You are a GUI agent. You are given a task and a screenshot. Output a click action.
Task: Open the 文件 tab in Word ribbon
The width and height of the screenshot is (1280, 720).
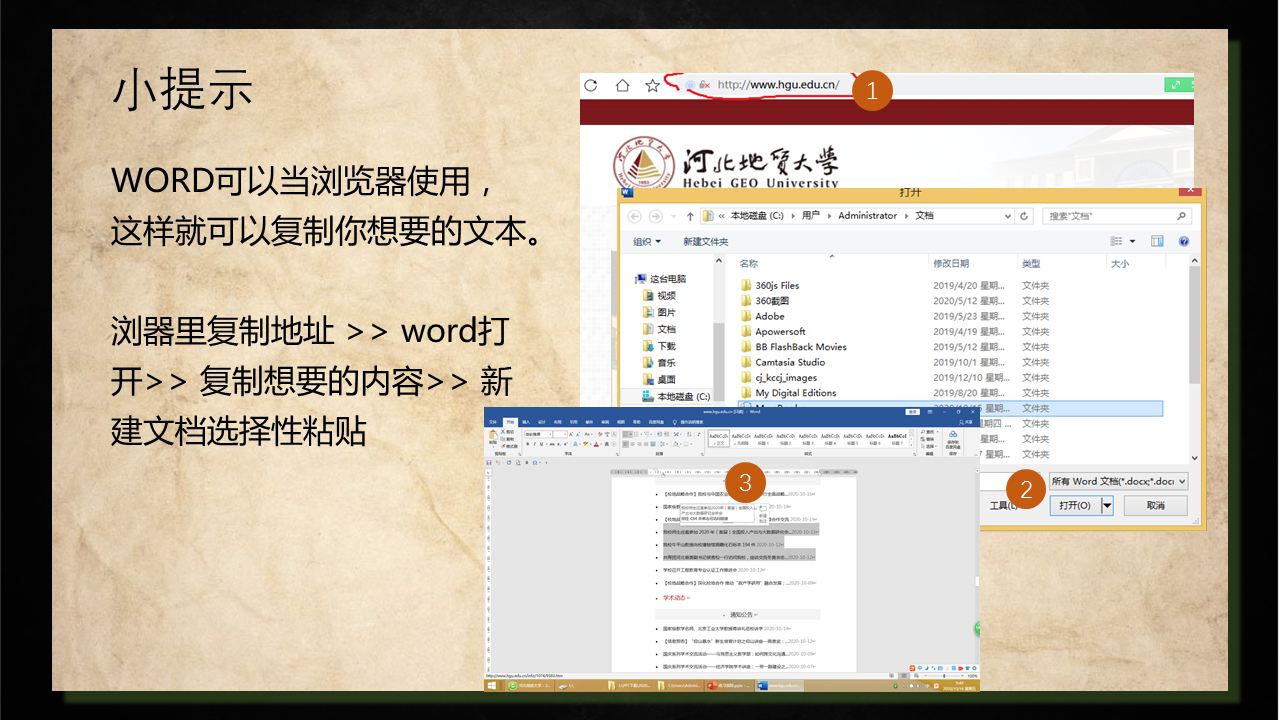click(x=492, y=422)
